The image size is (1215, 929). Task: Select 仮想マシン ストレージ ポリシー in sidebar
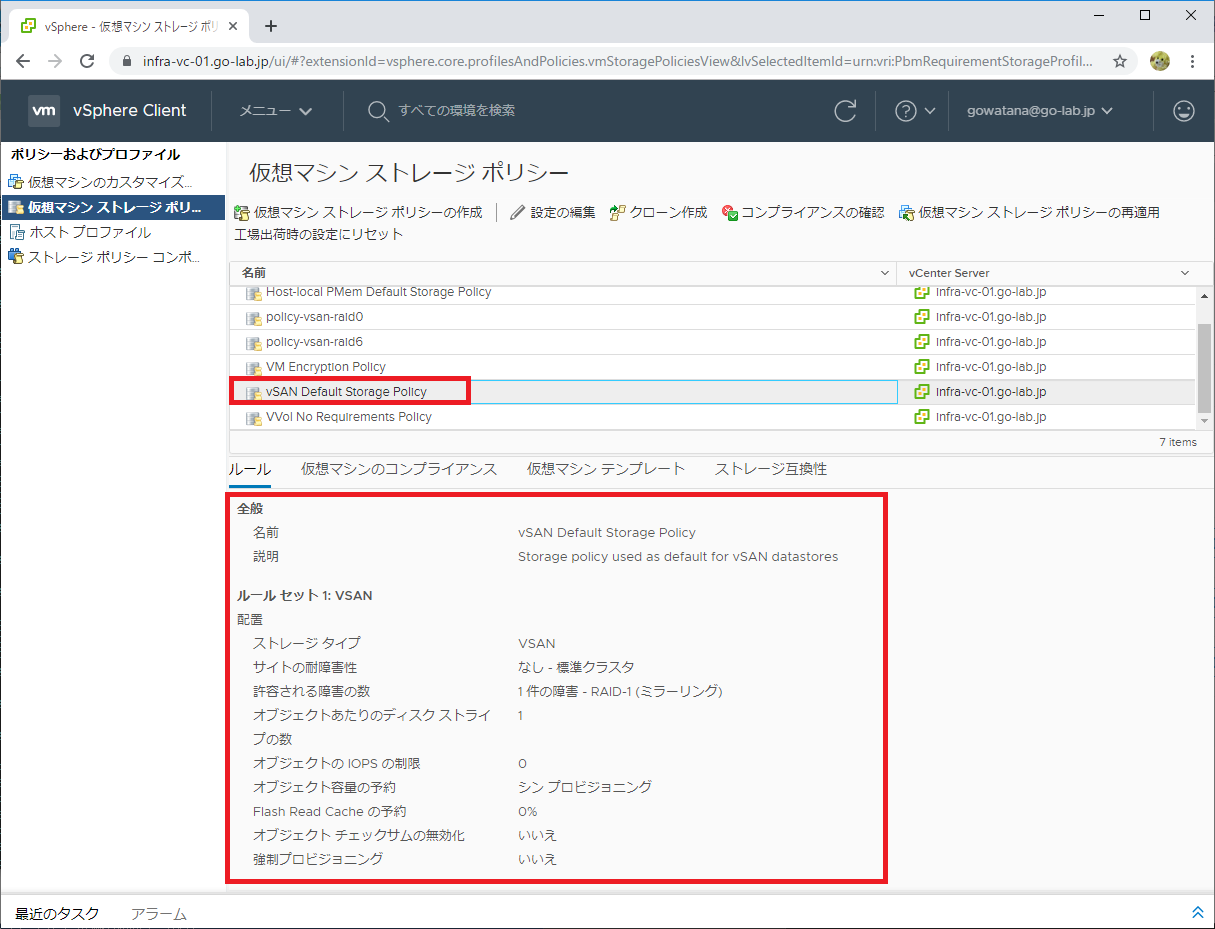[x=113, y=207]
